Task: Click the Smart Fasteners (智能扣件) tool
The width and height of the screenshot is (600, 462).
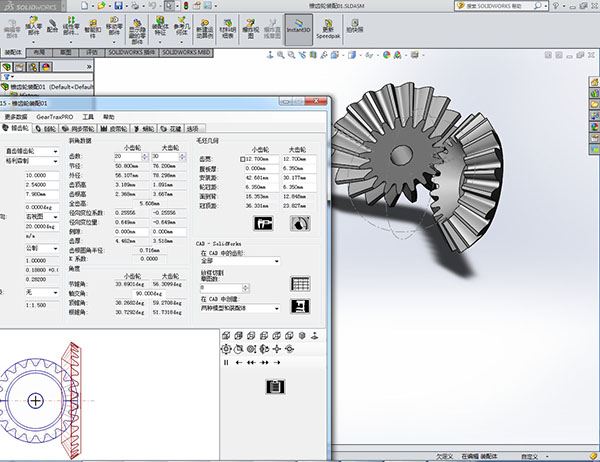Action: point(93,29)
